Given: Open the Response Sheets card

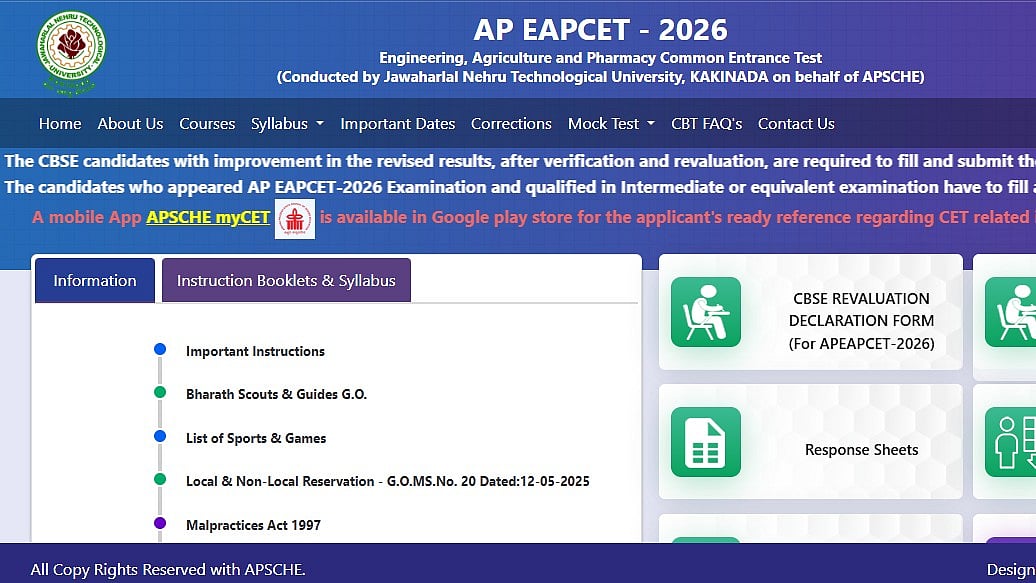Looking at the screenshot, I should tap(811, 442).
